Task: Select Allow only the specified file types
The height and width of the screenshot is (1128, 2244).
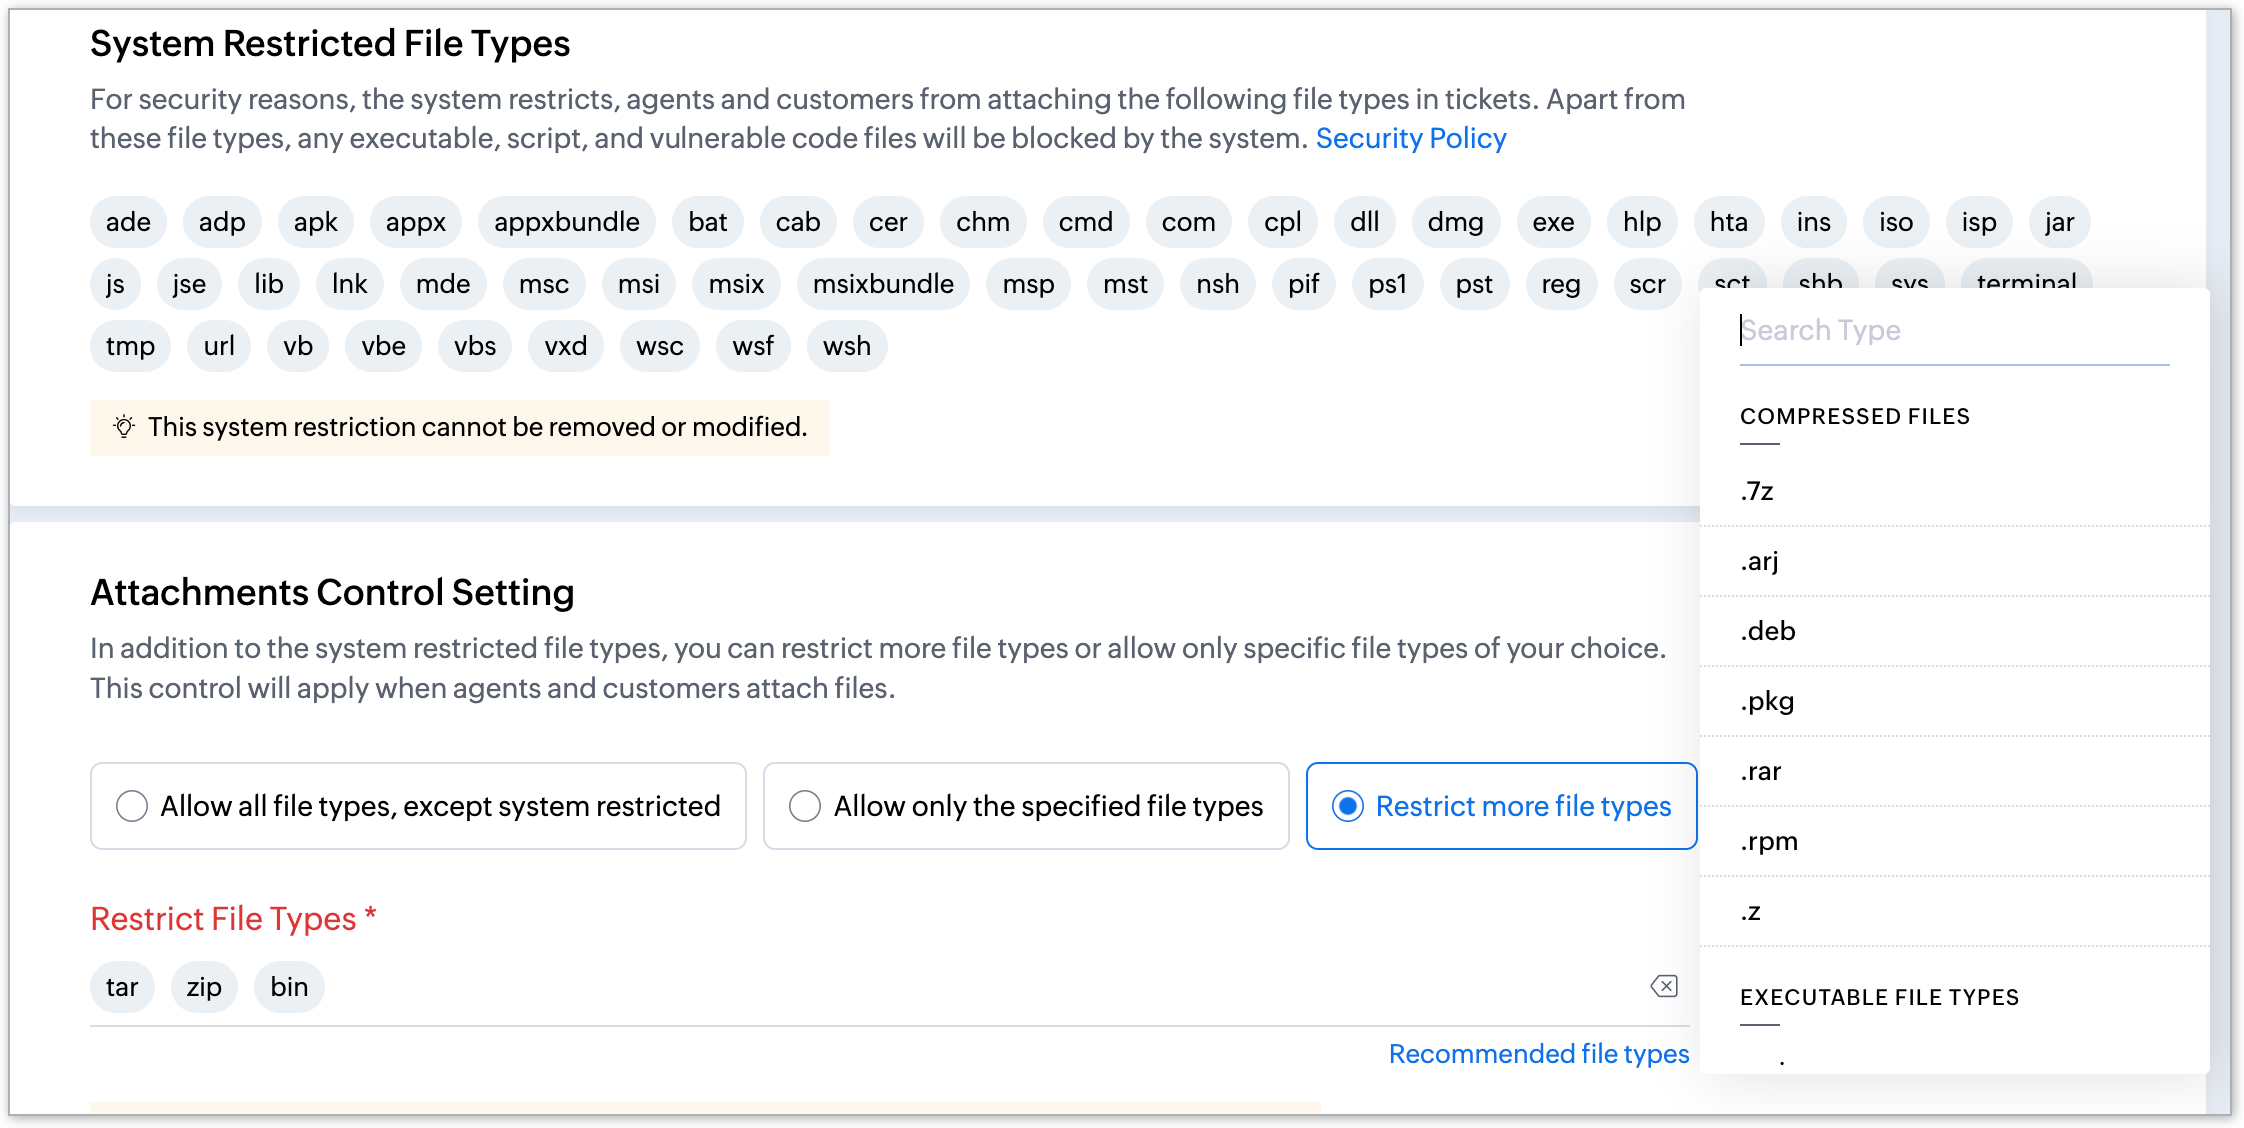Action: 805,806
